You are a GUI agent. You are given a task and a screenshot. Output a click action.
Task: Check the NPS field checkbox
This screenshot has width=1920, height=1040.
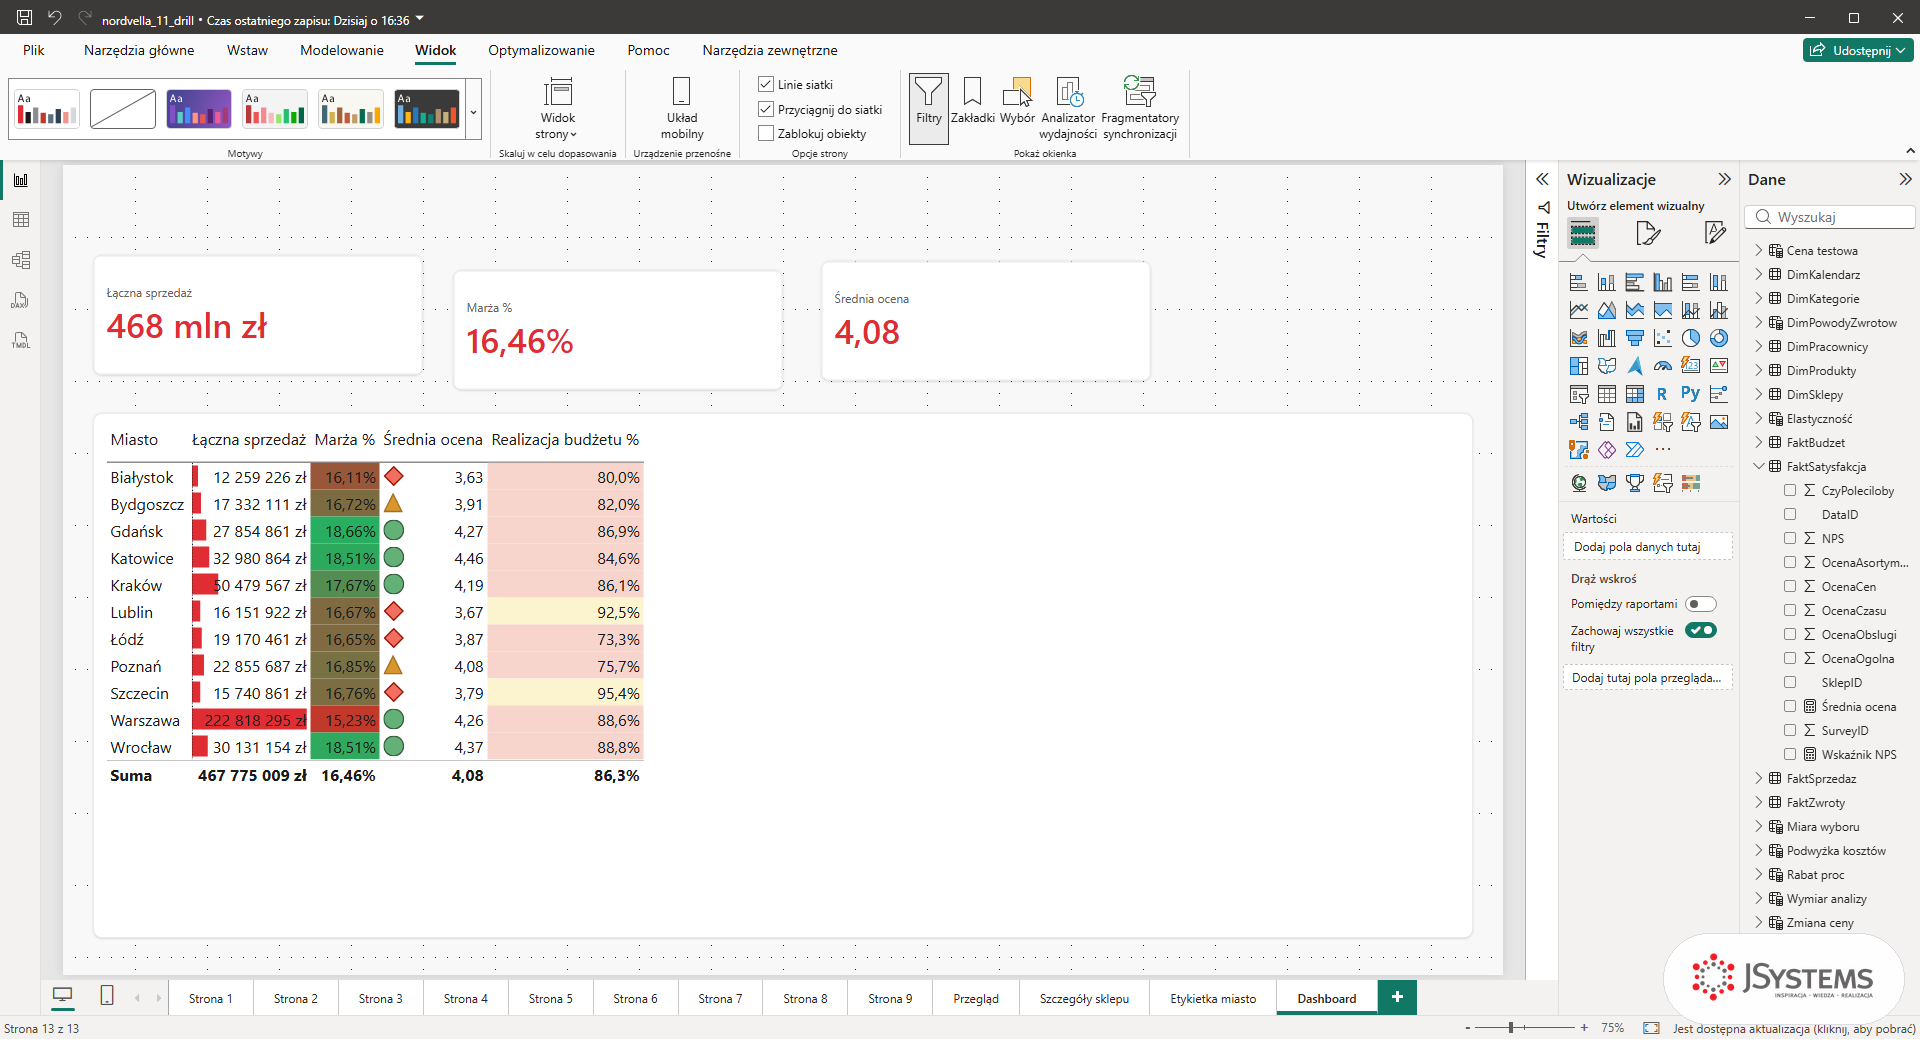point(1790,538)
